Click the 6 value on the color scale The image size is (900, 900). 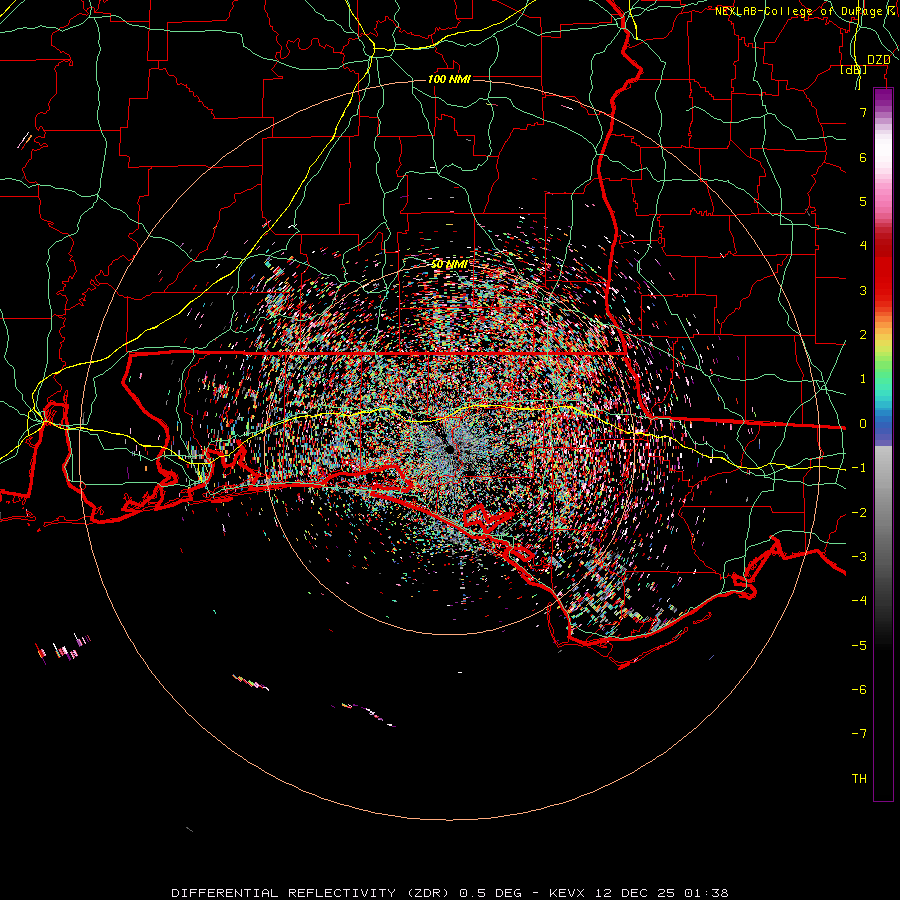863,157
